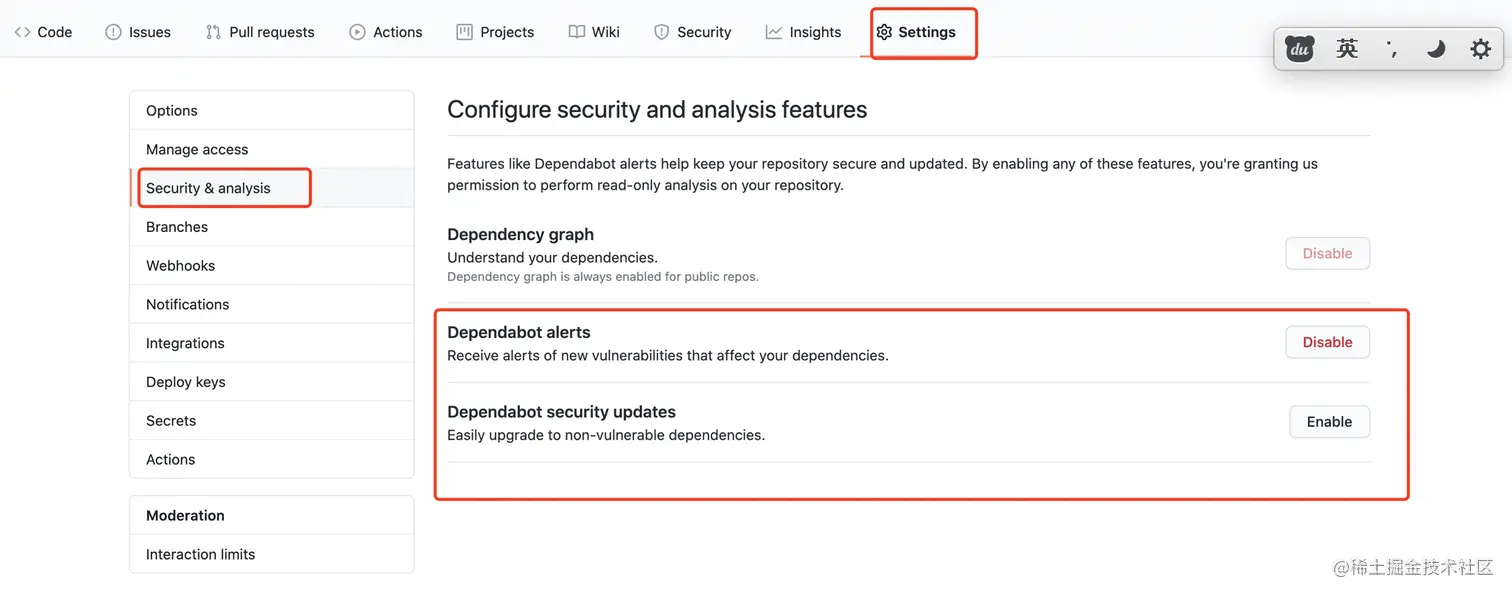This screenshot has width=1512, height=596.
Task: Switch input language with 英 button
Action: click(1347, 49)
